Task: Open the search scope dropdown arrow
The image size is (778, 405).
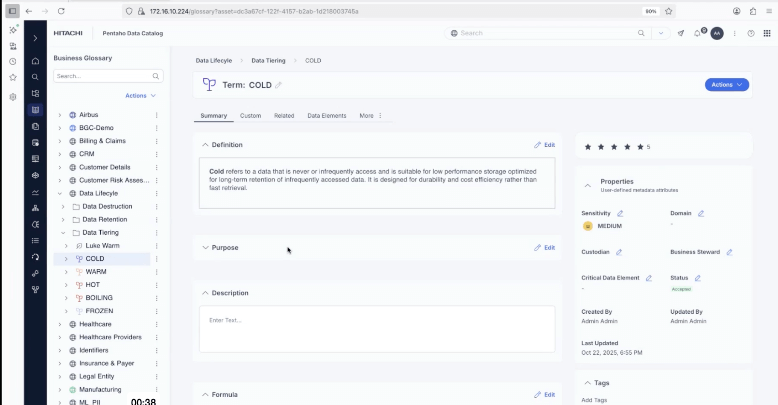Action: [660, 33]
